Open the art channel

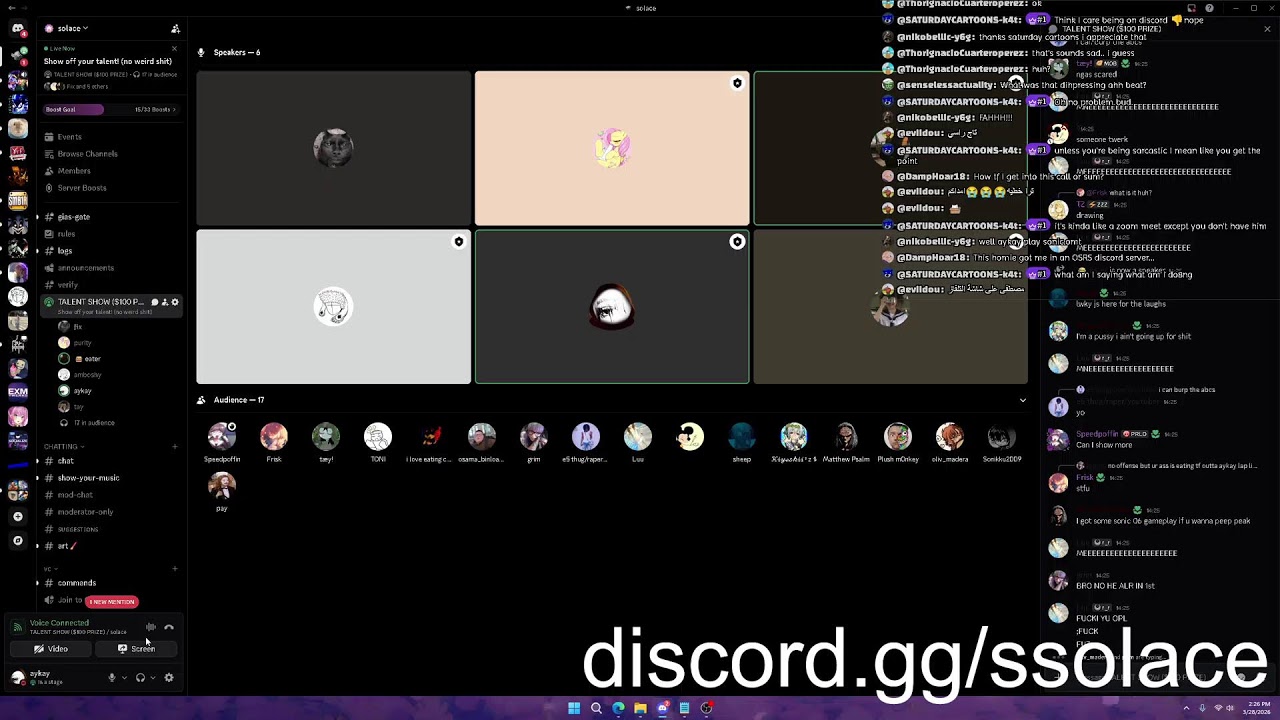coord(66,546)
